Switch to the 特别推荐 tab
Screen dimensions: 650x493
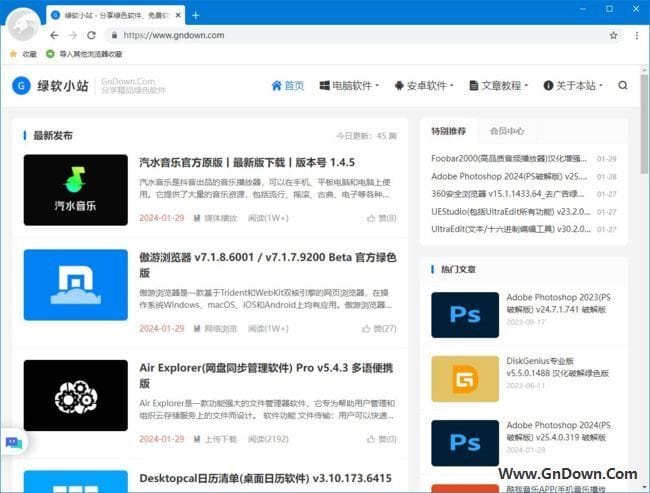click(449, 131)
